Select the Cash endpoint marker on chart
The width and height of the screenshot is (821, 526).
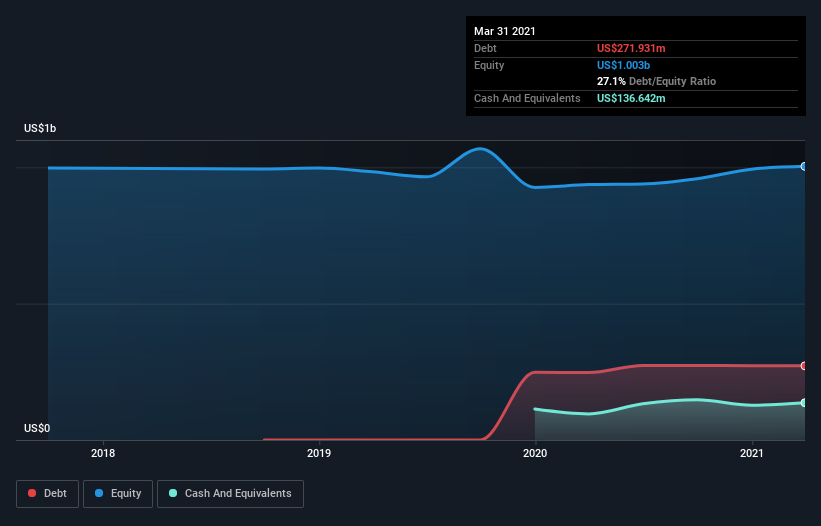[x=803, y=402]
